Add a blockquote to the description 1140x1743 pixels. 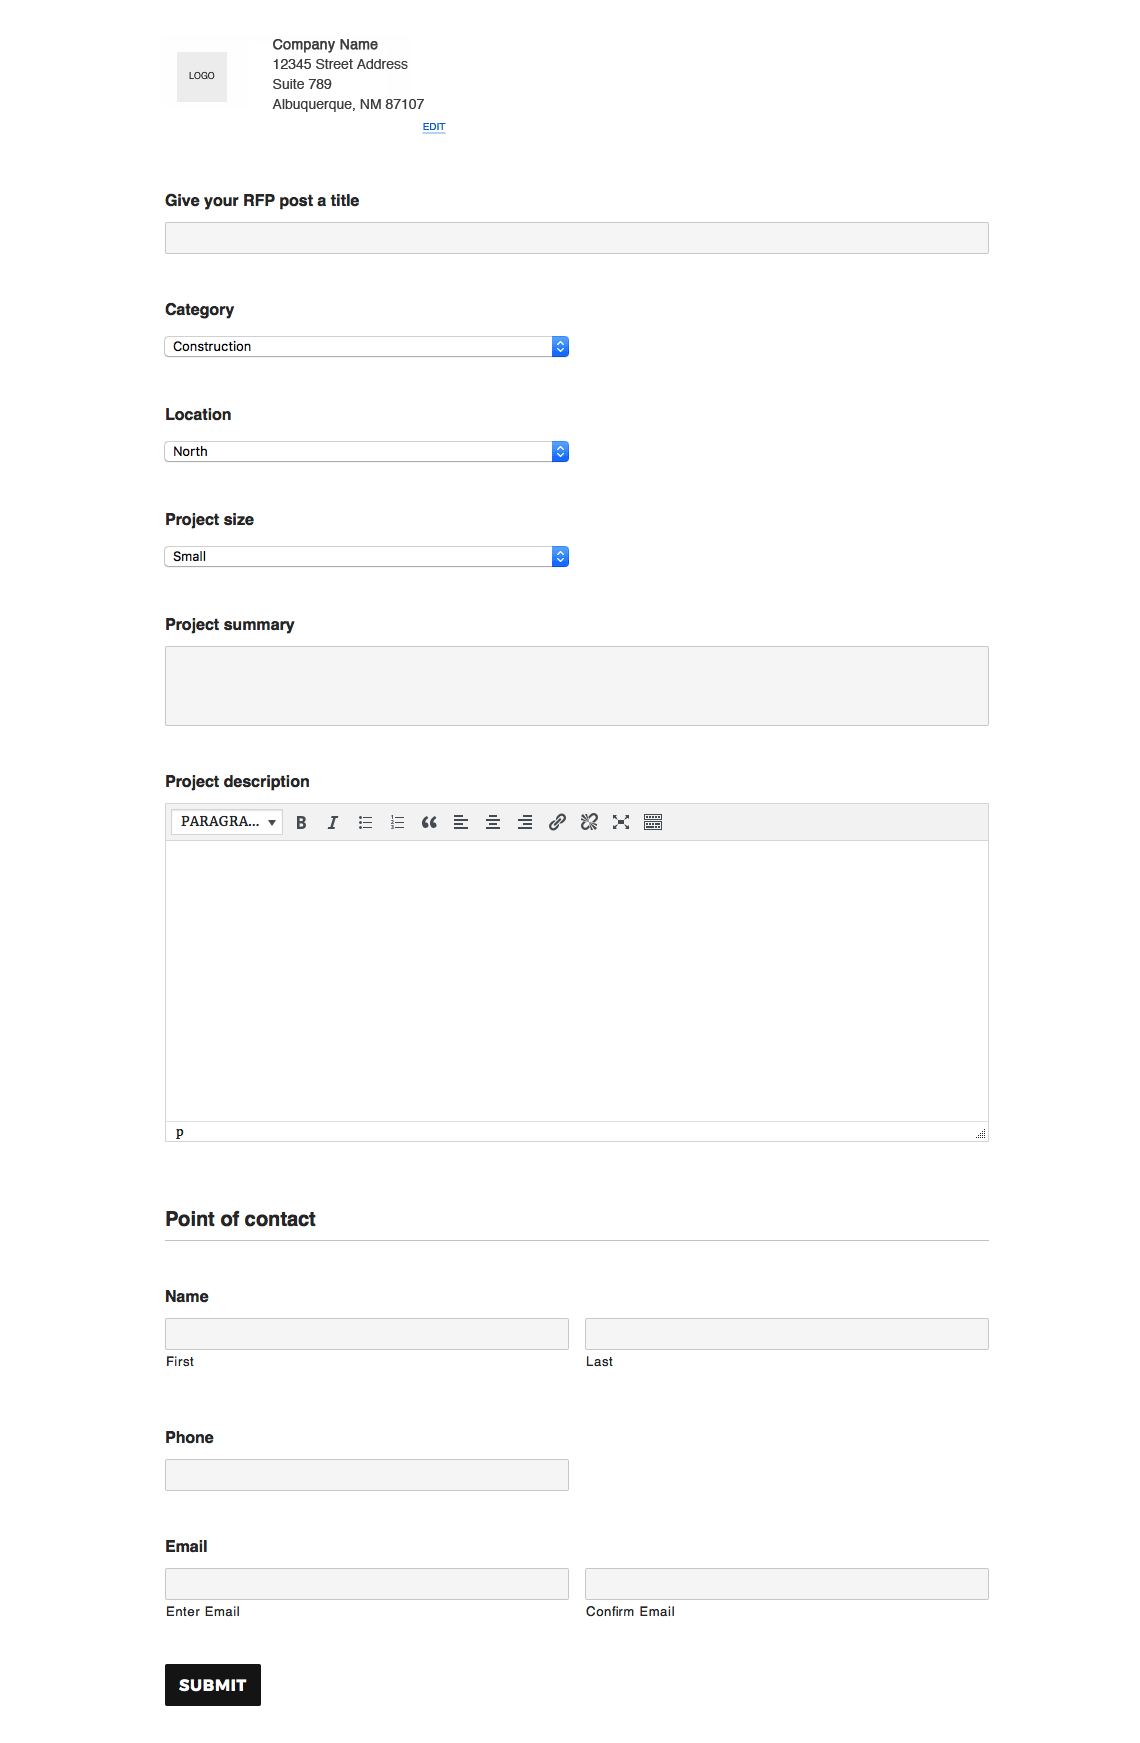tap(429, 822)
